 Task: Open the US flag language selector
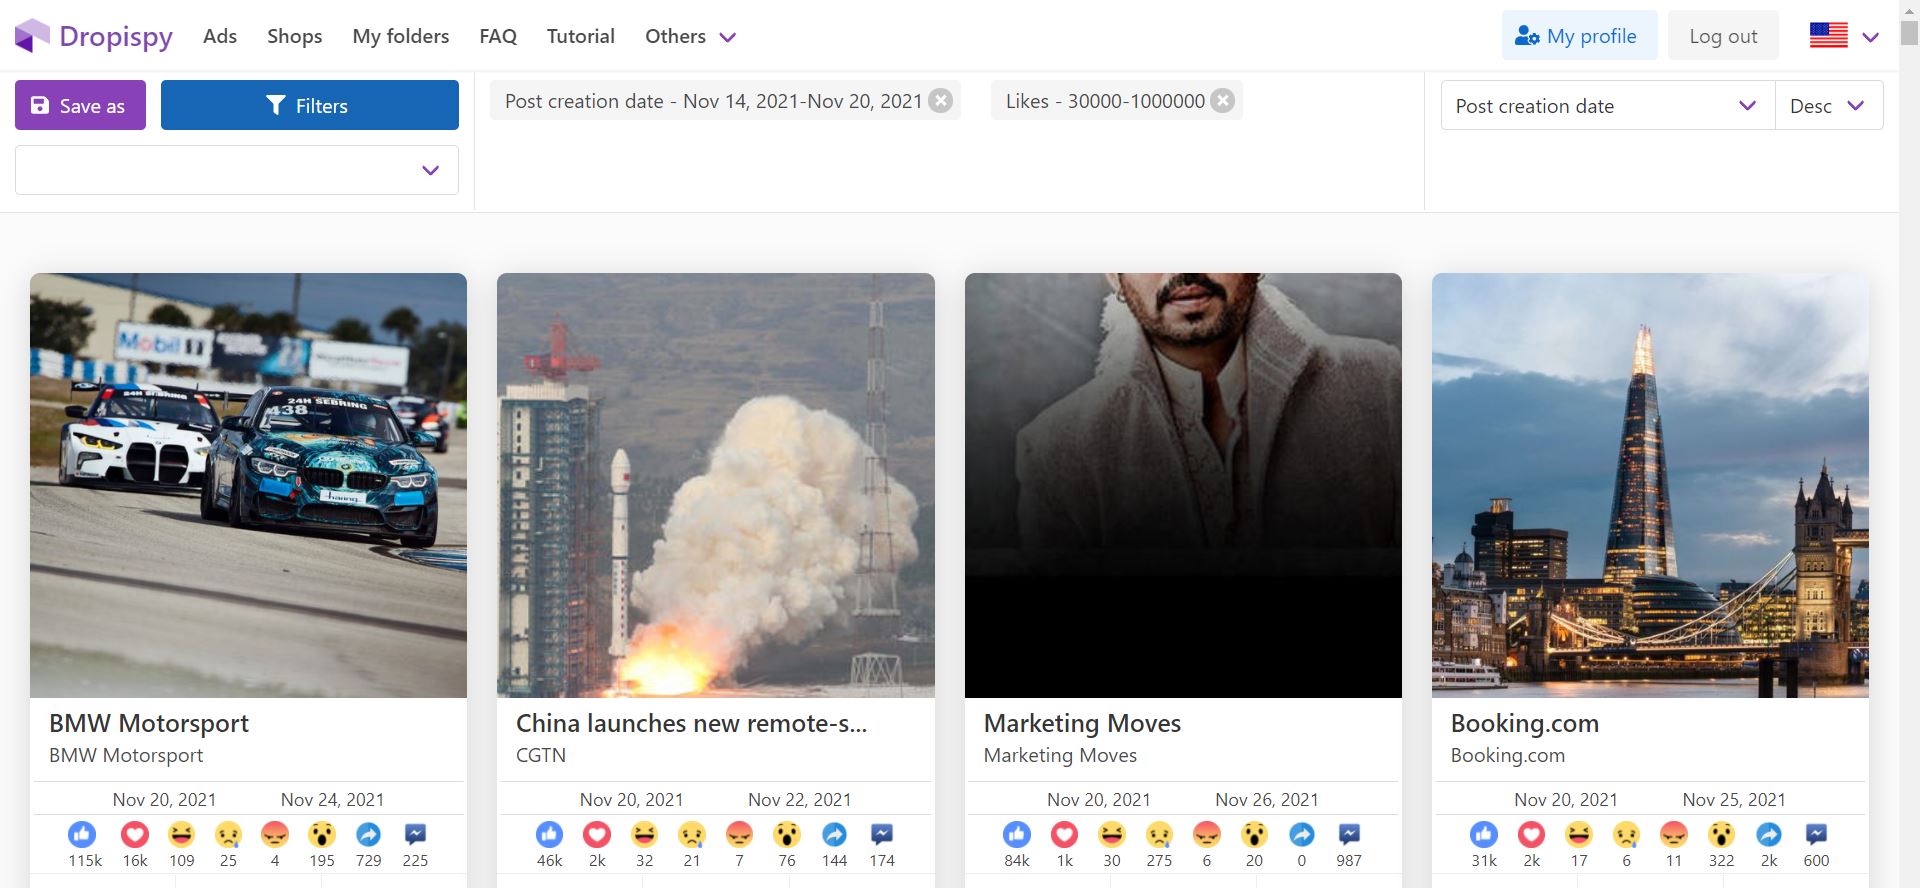coord(1844,36)
